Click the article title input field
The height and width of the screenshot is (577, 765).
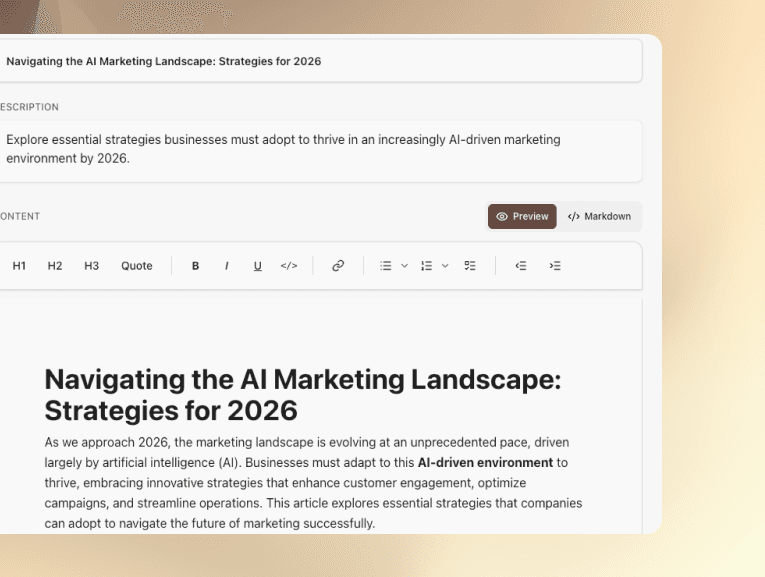pyautogui.click(x=320, y=61)
